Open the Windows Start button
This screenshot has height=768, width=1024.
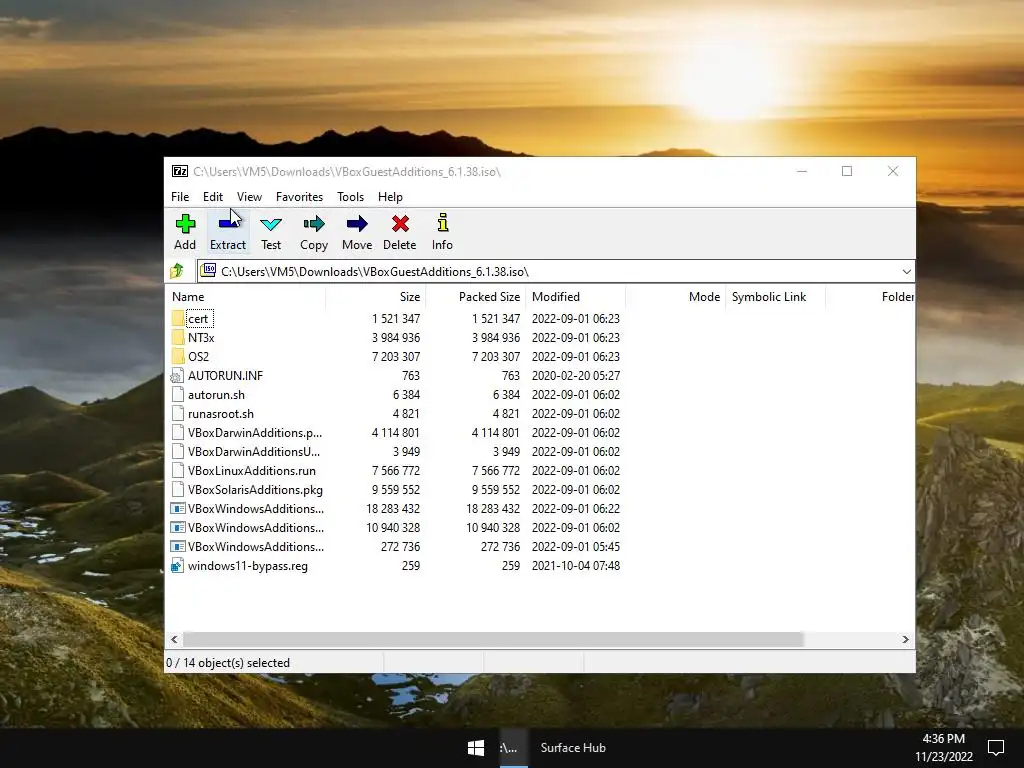click(475, 748)
